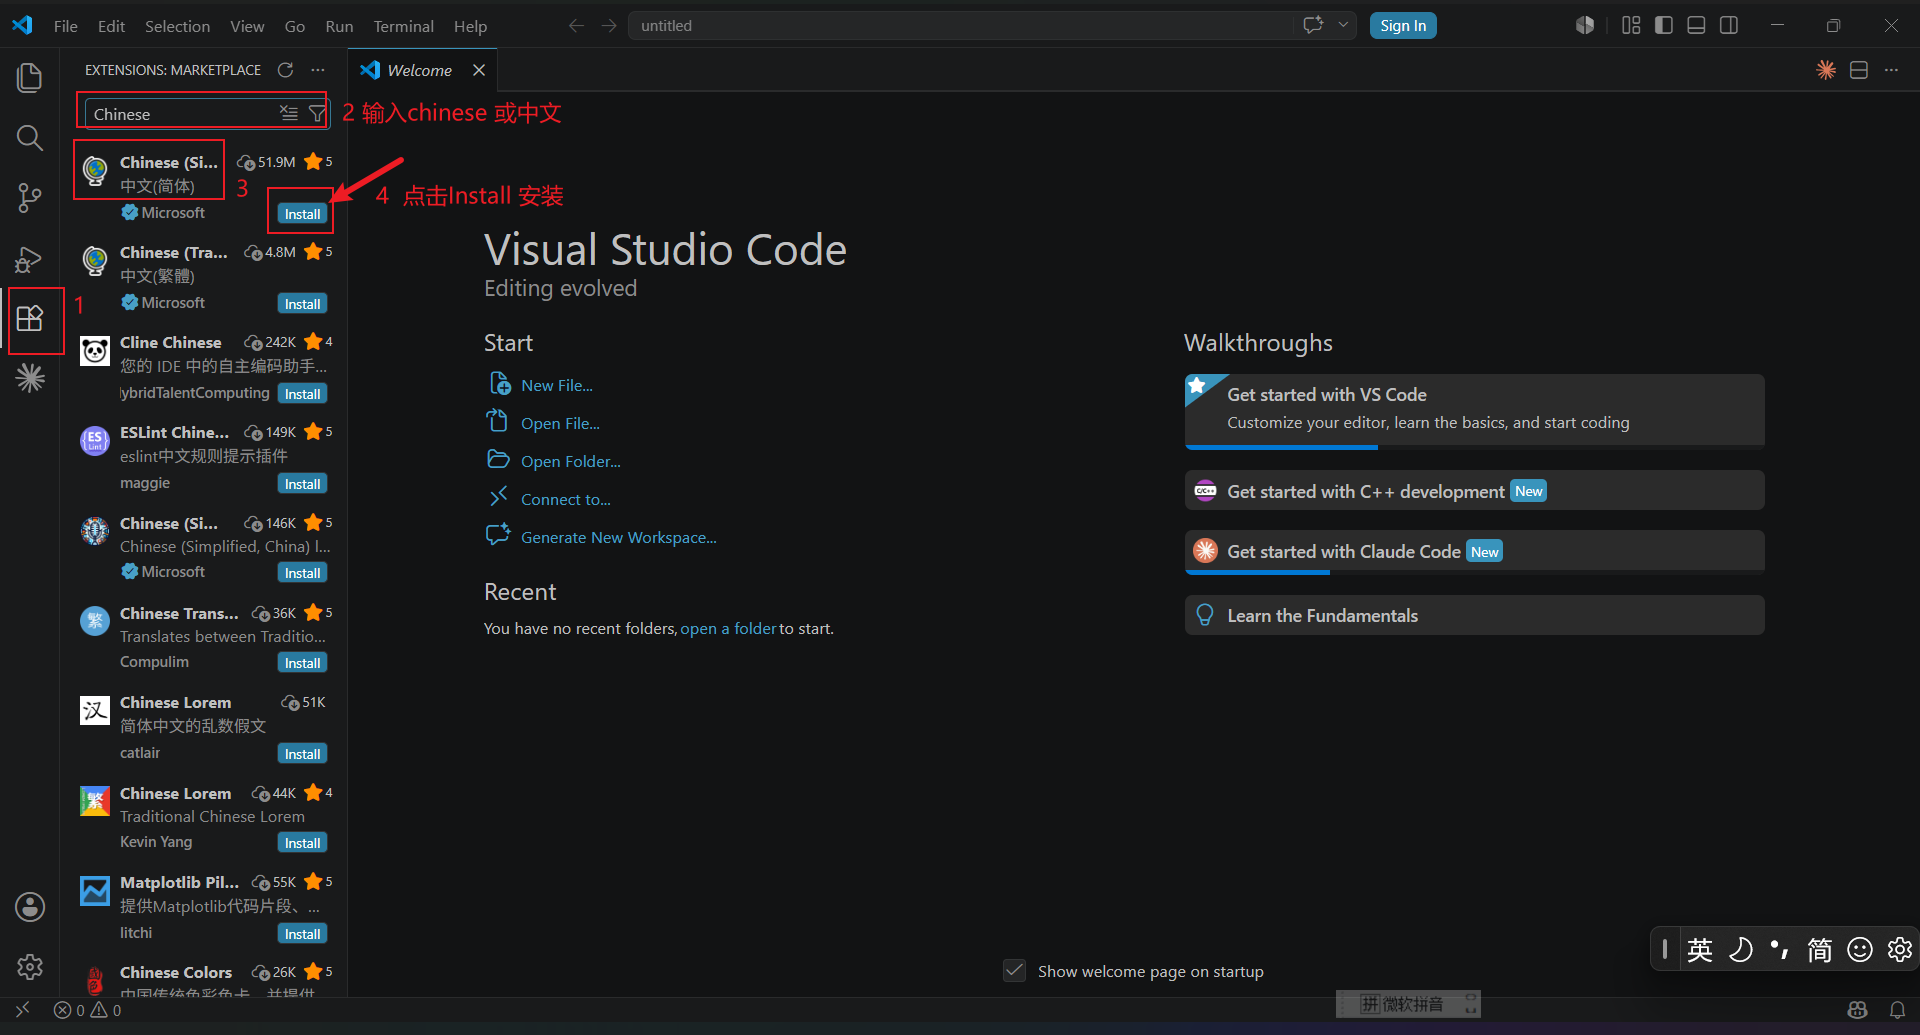Screen dimensions: 1920x1035
Task: Click Generate New Workspace link
Action: (618, 538)
